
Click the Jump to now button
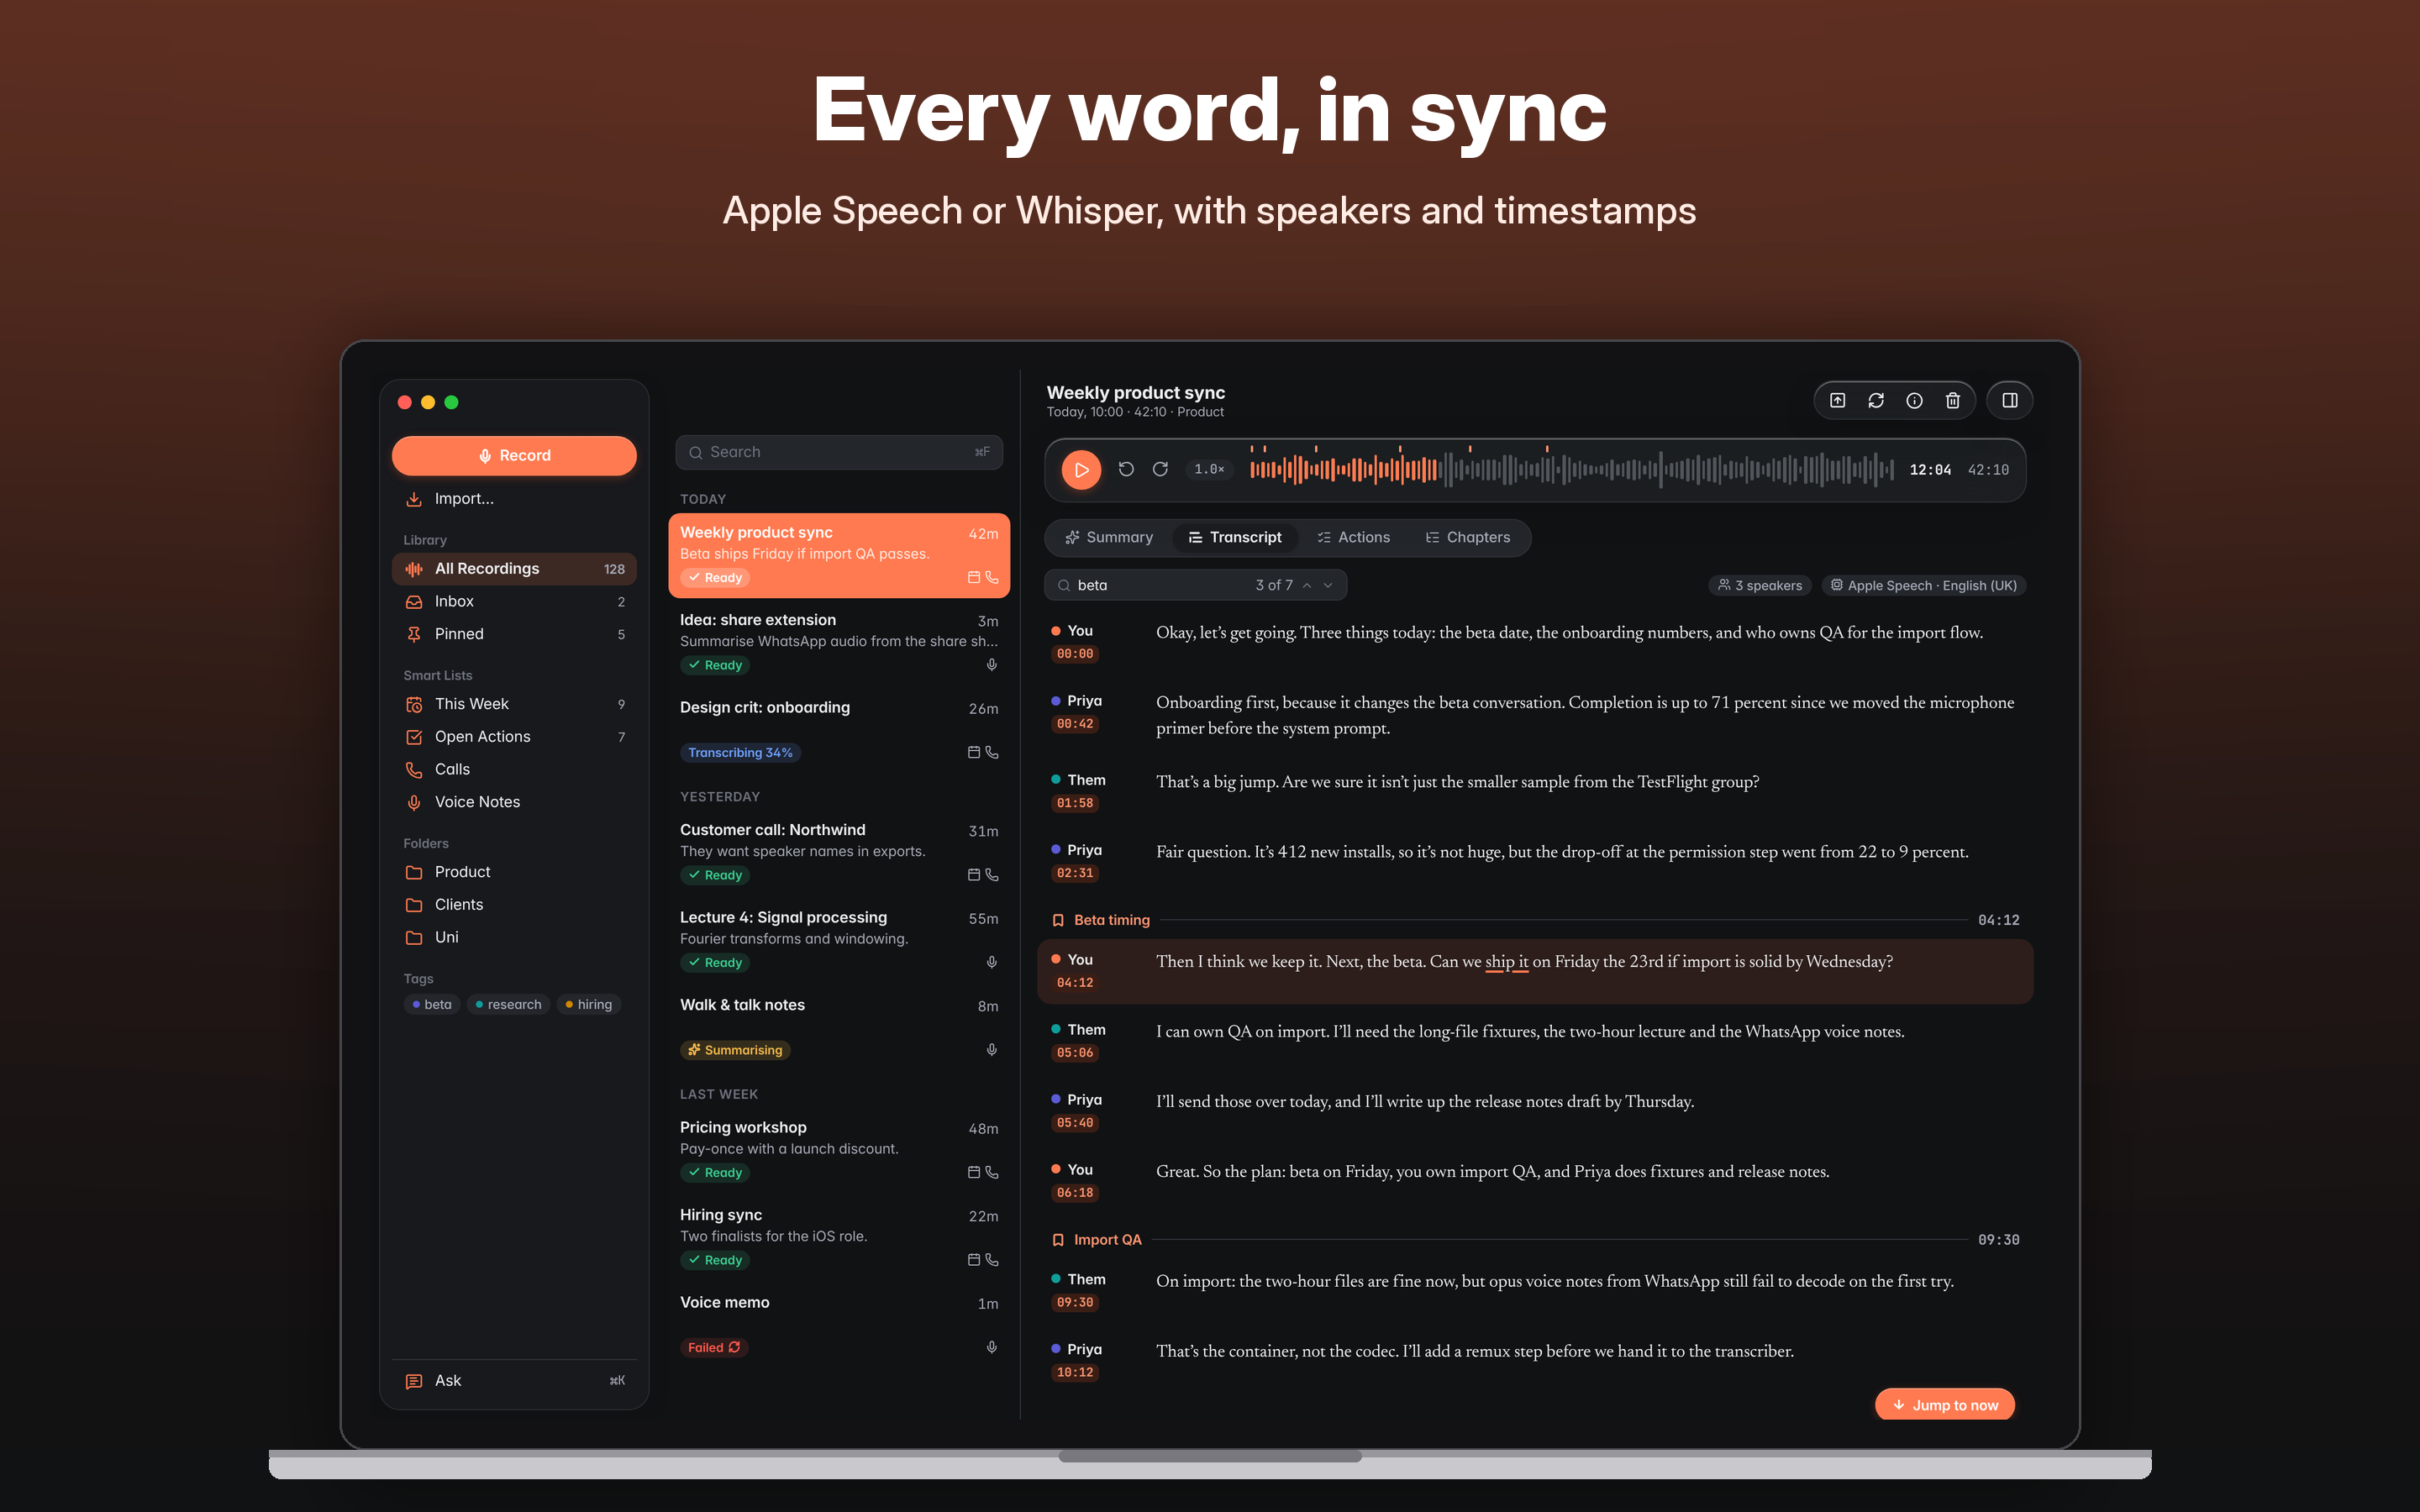pos(1944,1404)
